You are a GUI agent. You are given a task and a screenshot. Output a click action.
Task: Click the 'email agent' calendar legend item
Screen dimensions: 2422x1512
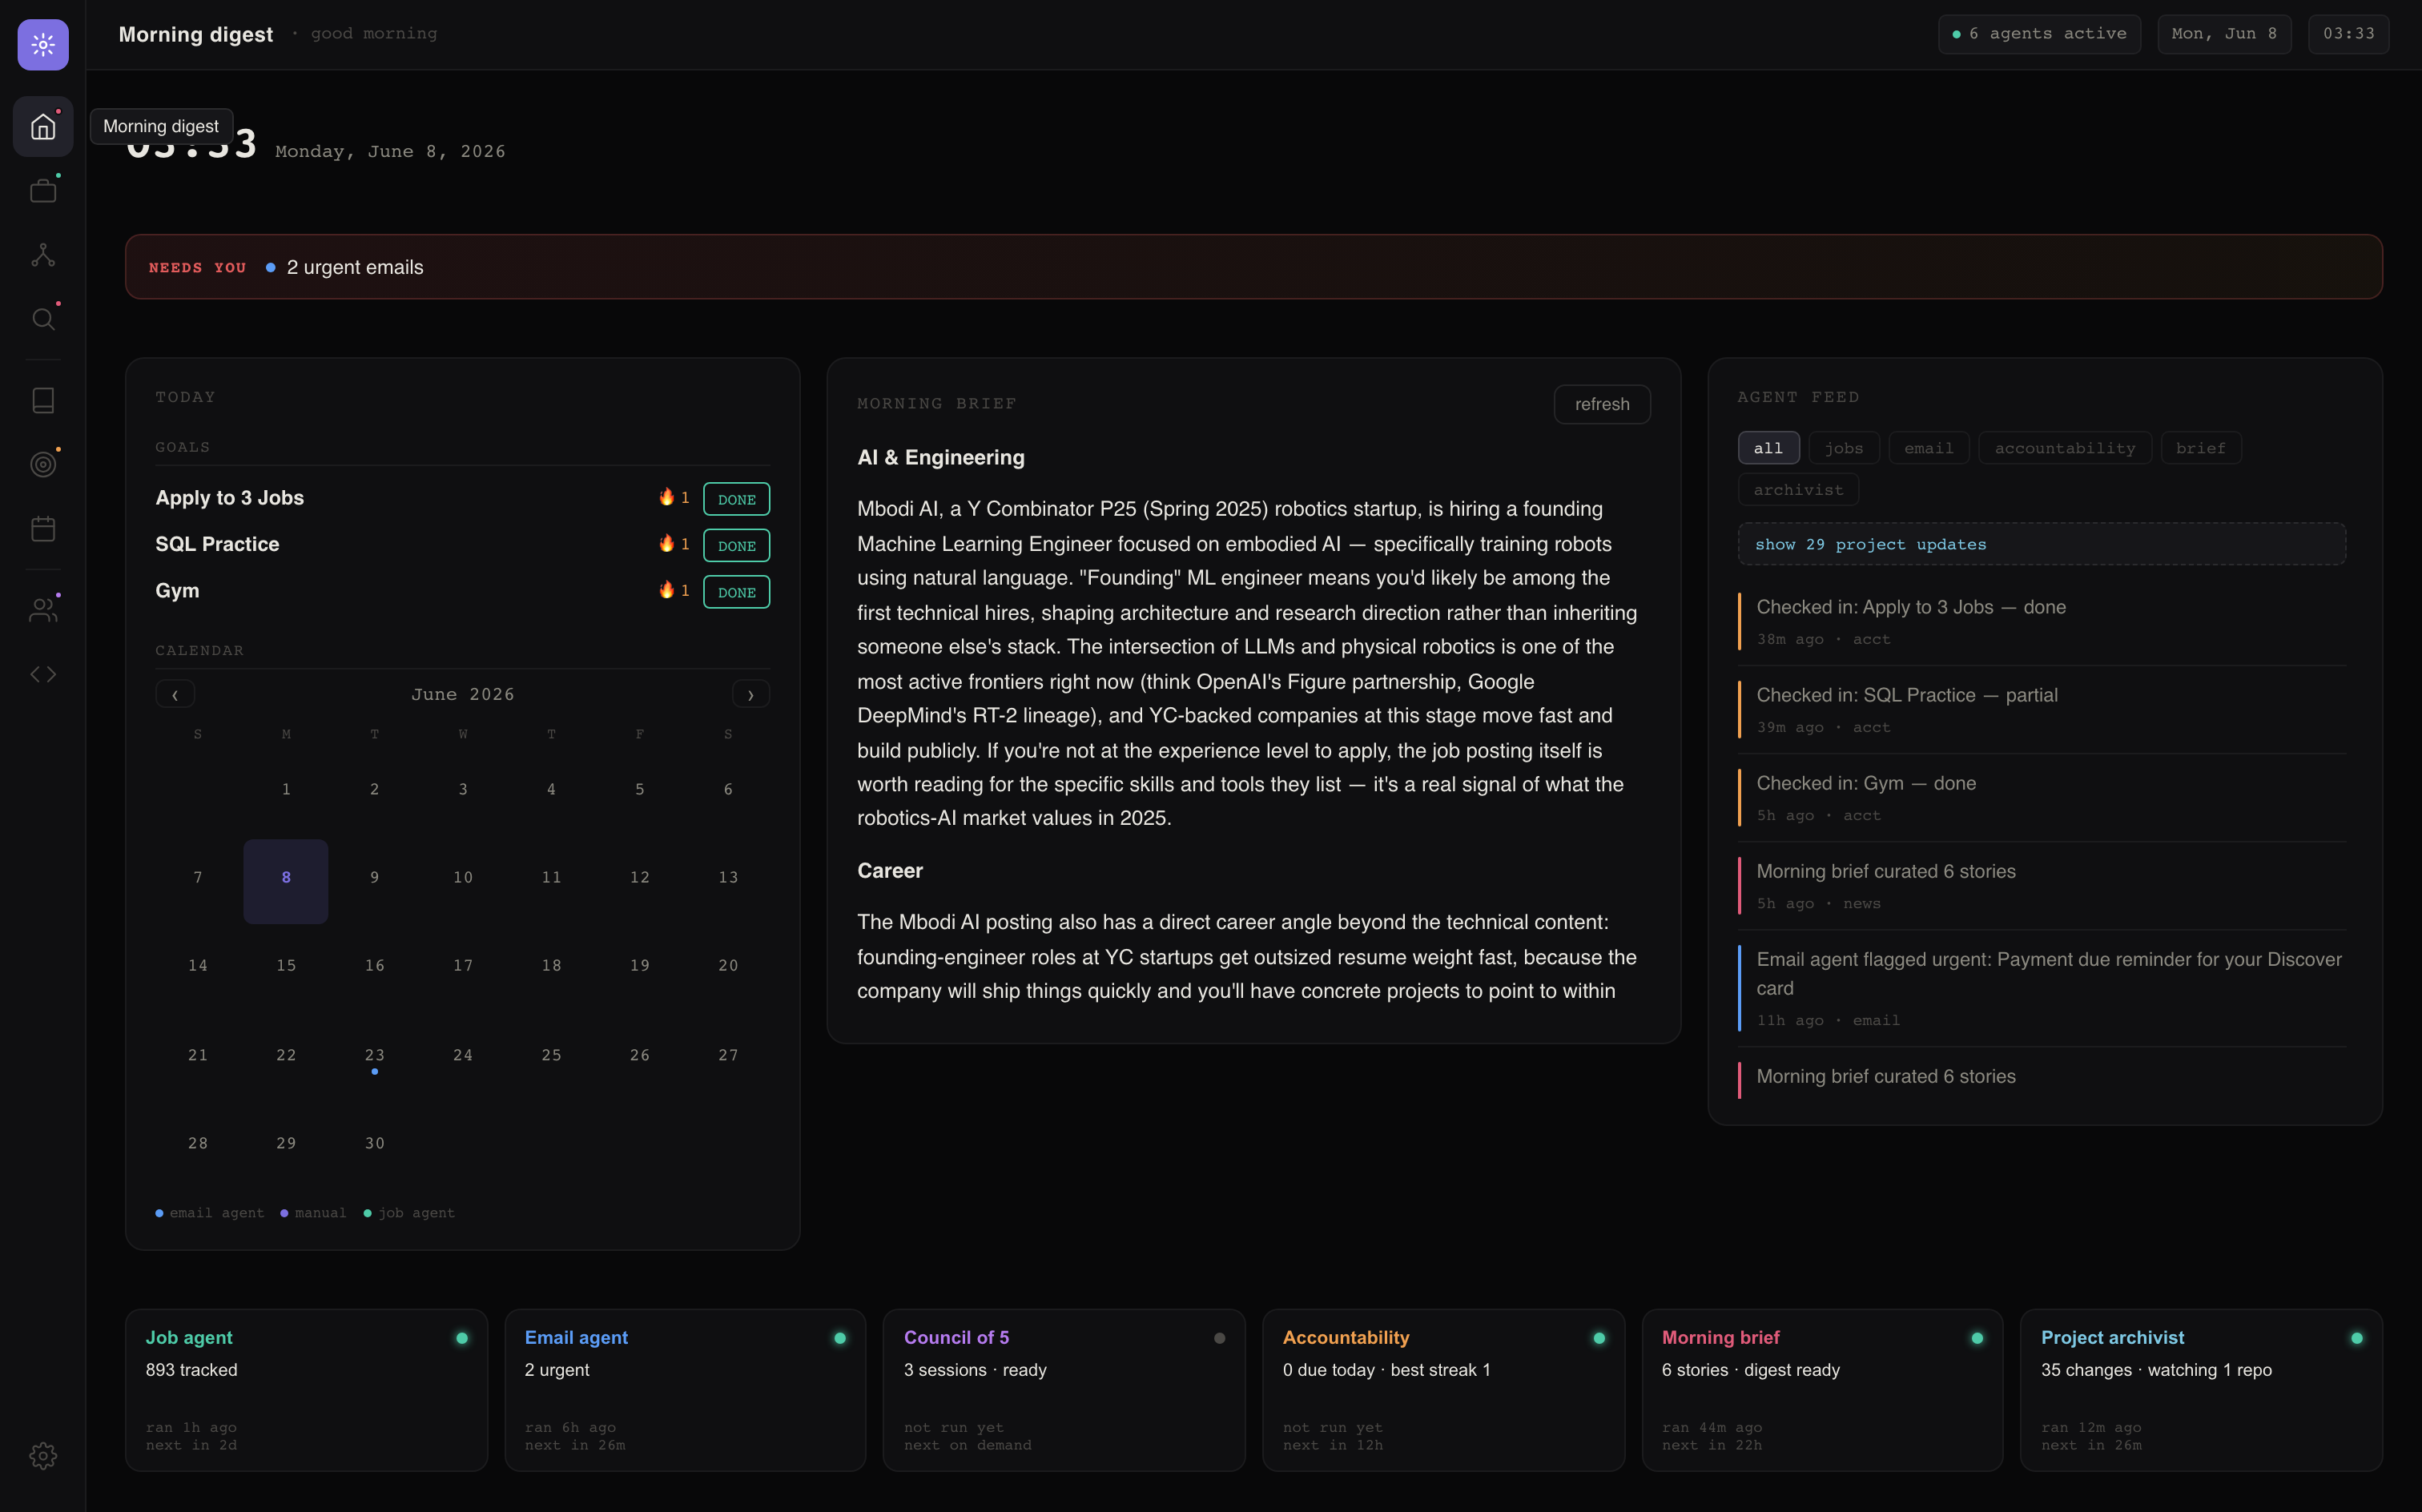click(x=210, y=1212)
